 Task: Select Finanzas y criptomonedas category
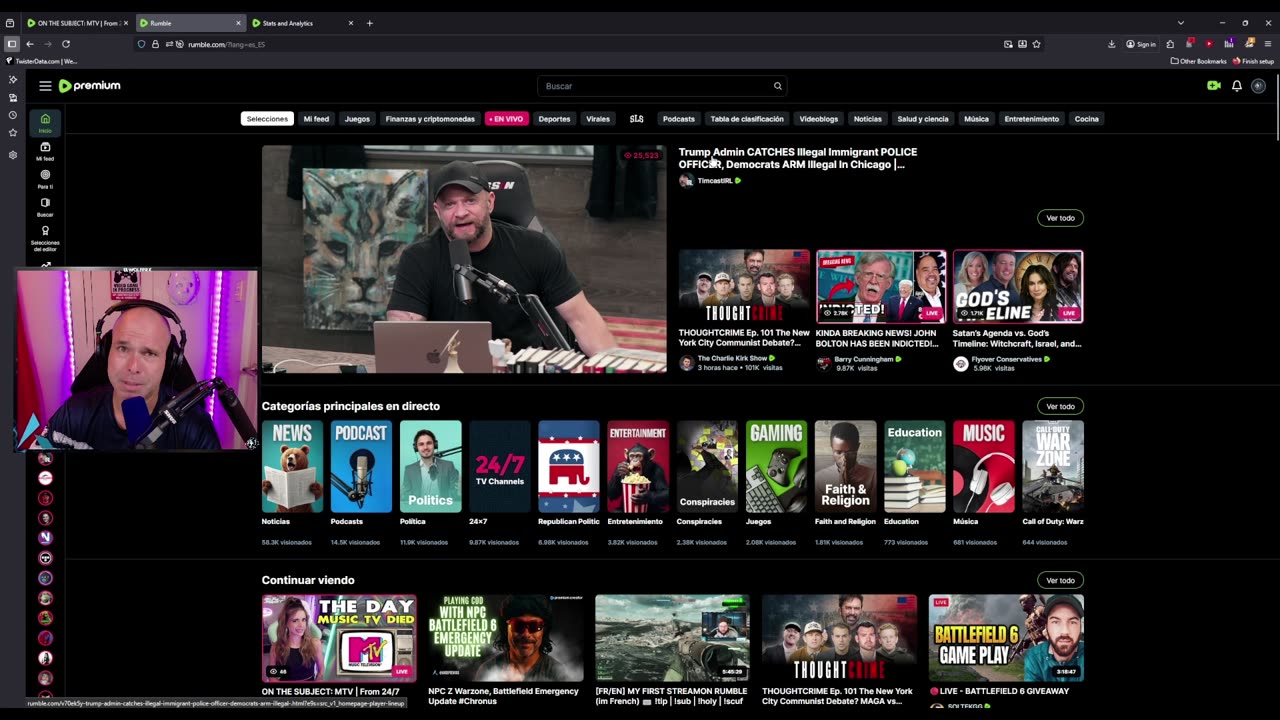[430, 119]
